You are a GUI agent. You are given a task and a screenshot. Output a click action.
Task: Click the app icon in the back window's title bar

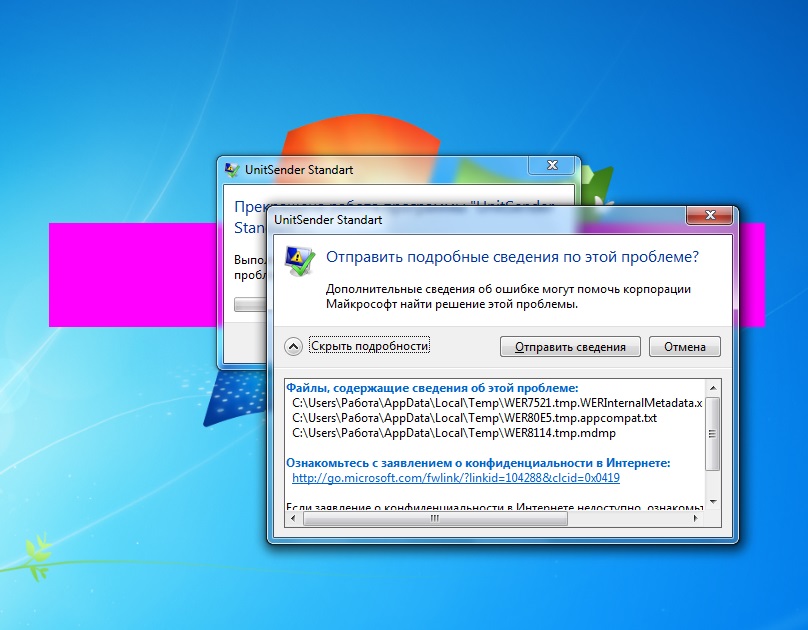point(232,169)
